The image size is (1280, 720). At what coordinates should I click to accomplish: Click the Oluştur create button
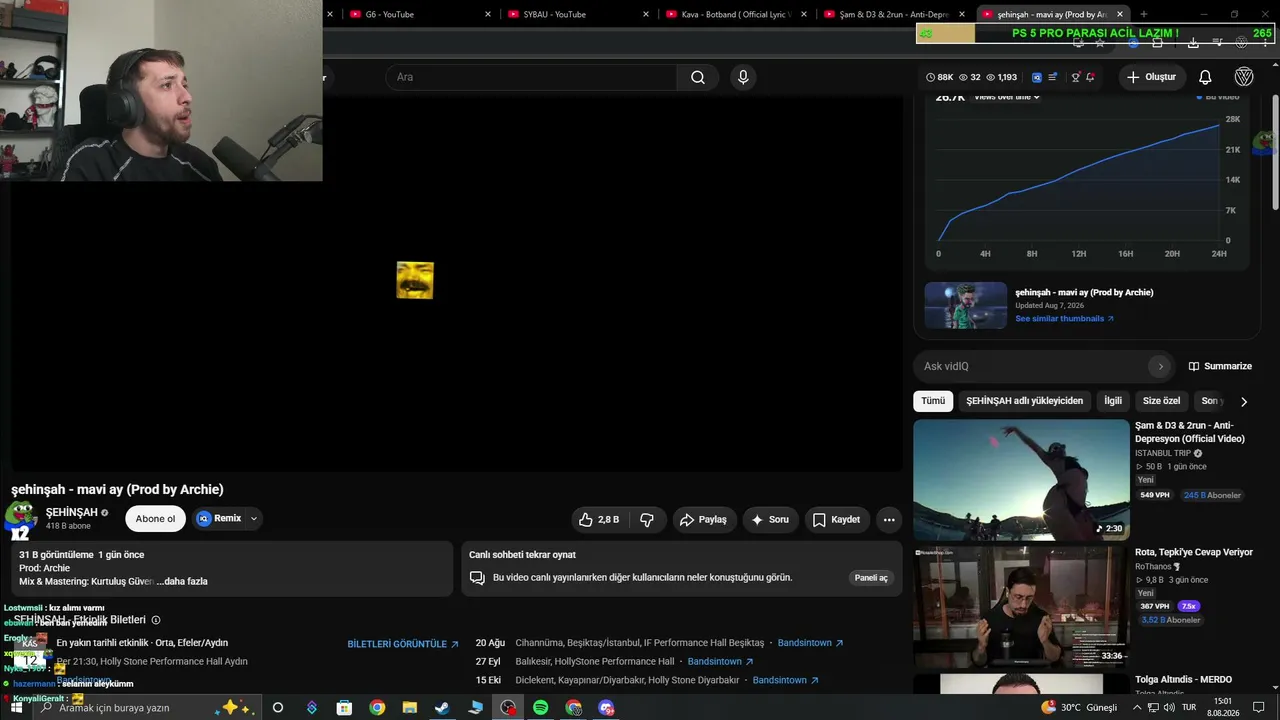click(1151, 77)
